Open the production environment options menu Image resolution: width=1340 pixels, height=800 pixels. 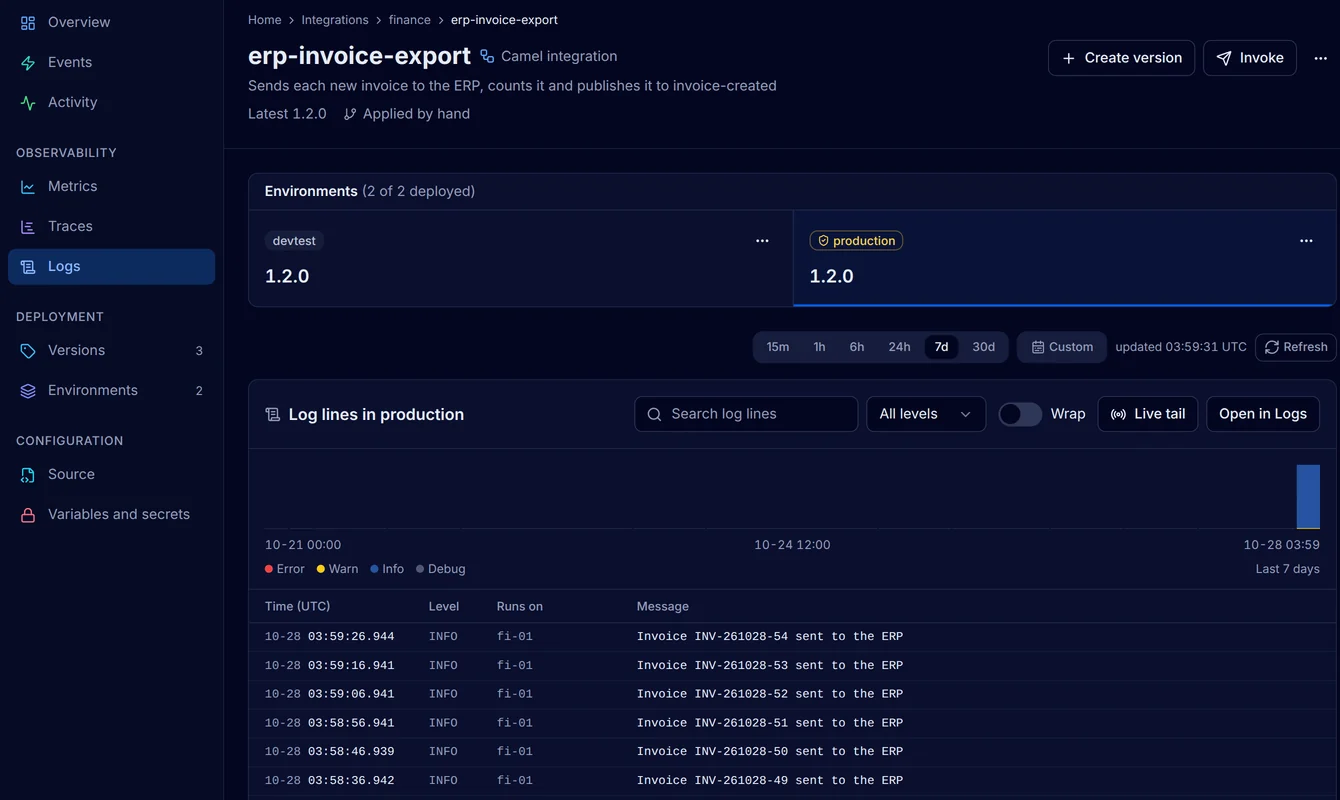(x=1306, y=241)
